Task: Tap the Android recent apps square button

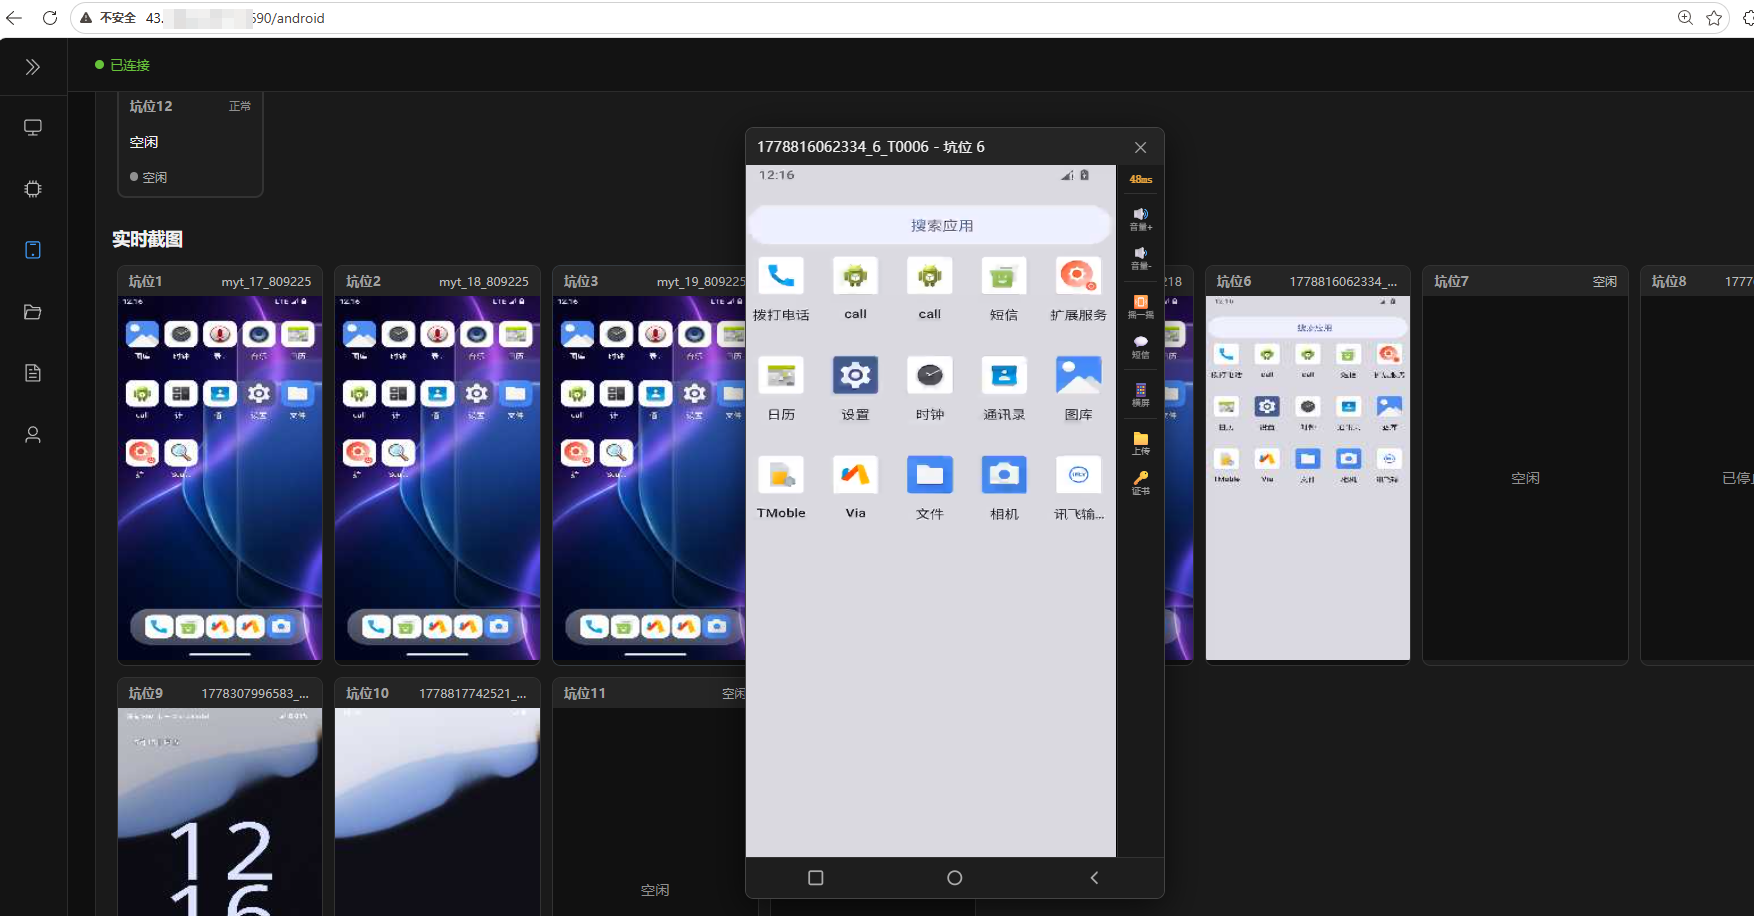Action: coord(816,878)
